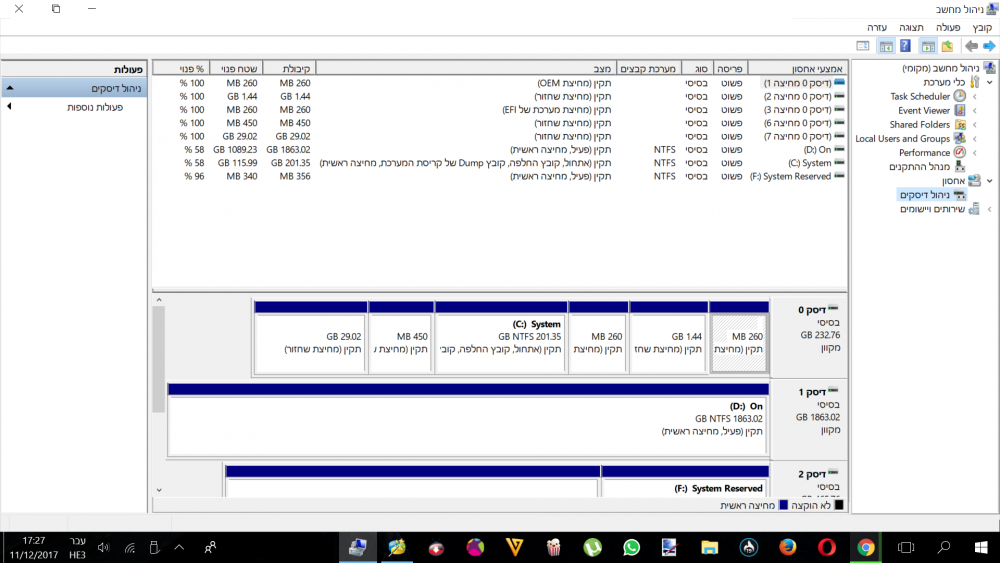Open the פעולה menu

coord(948,27)
